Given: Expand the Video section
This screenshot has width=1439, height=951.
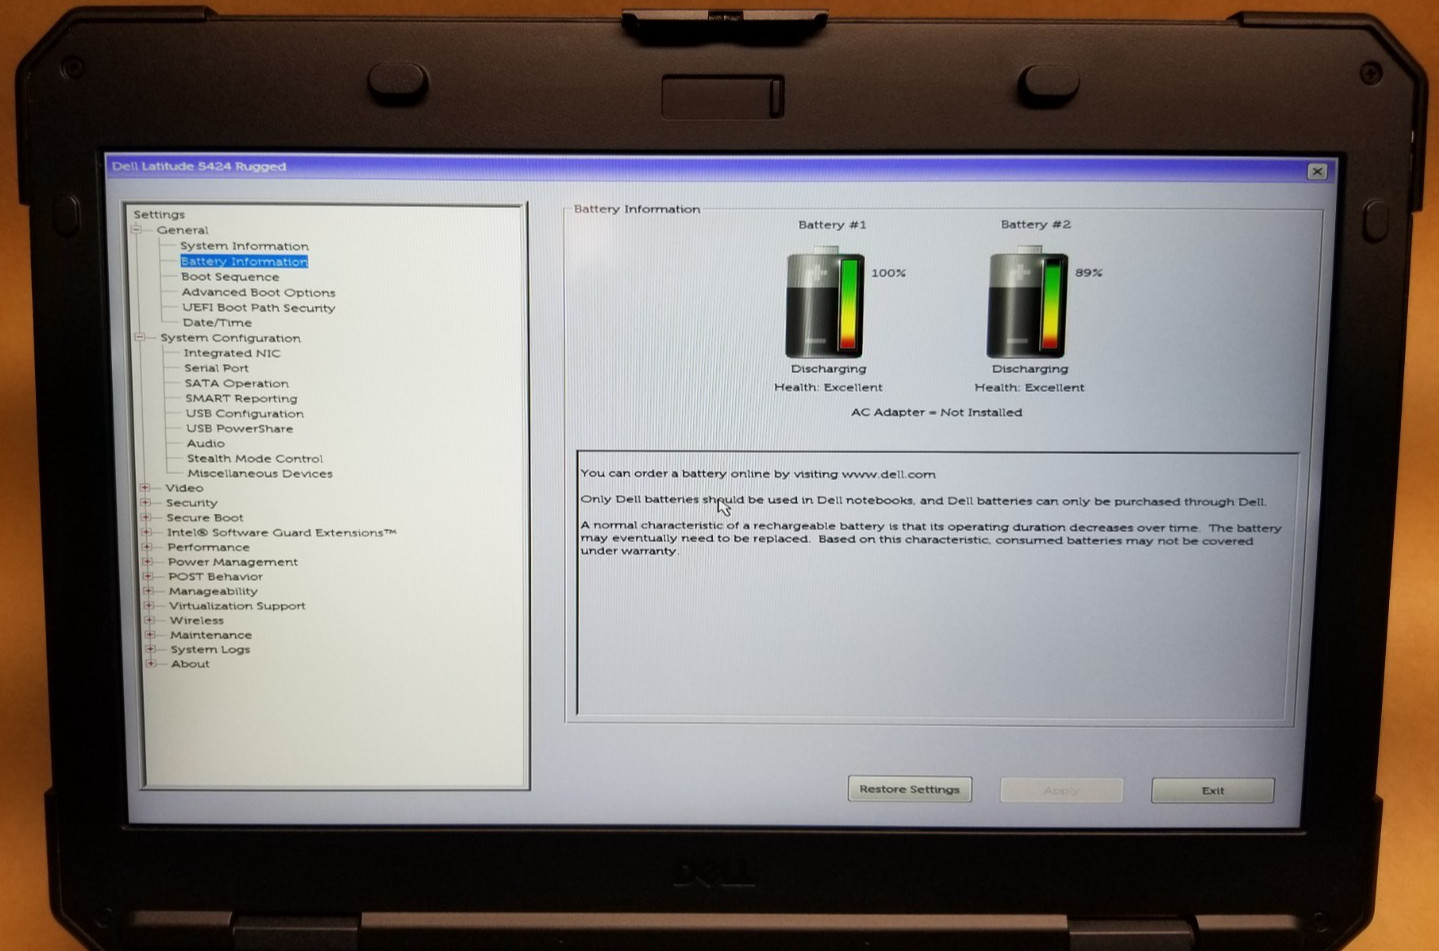Looking at the screenshot, I should pos(146,488).
